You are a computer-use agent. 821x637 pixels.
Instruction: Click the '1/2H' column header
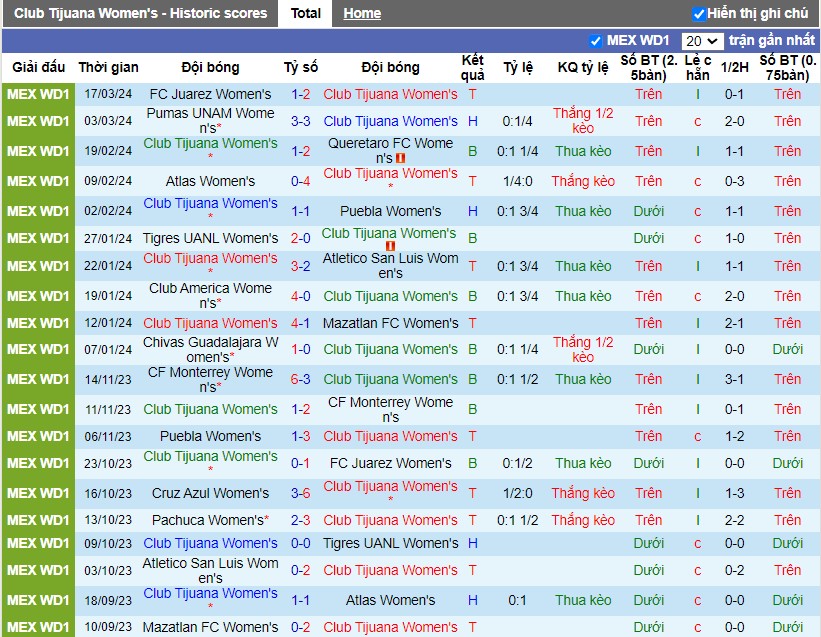[734, 68]
